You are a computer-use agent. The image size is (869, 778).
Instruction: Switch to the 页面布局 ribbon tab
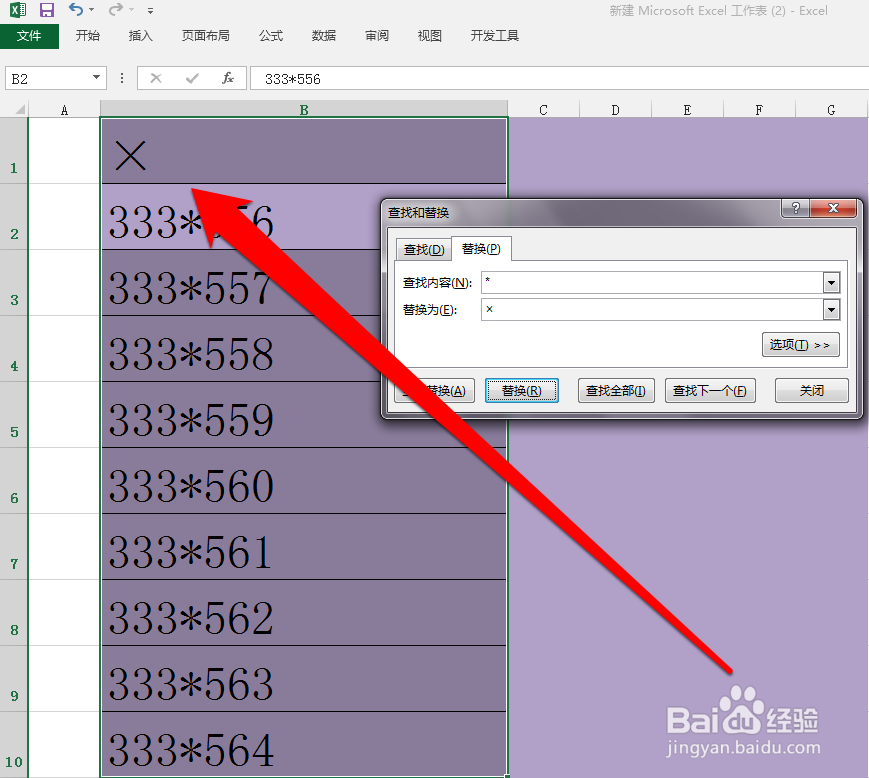(206, 36)
